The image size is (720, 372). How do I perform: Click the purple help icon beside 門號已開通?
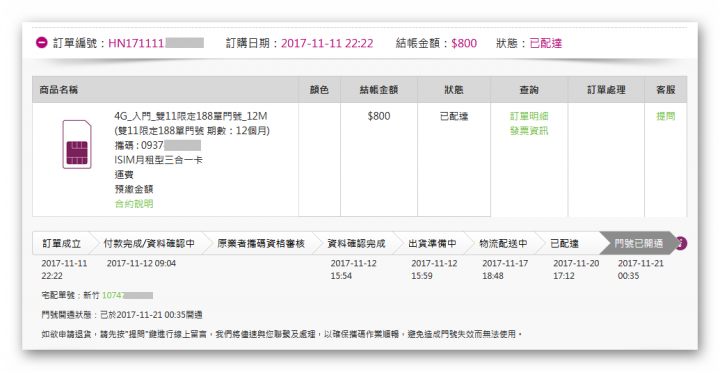click(x=681, y=243)
